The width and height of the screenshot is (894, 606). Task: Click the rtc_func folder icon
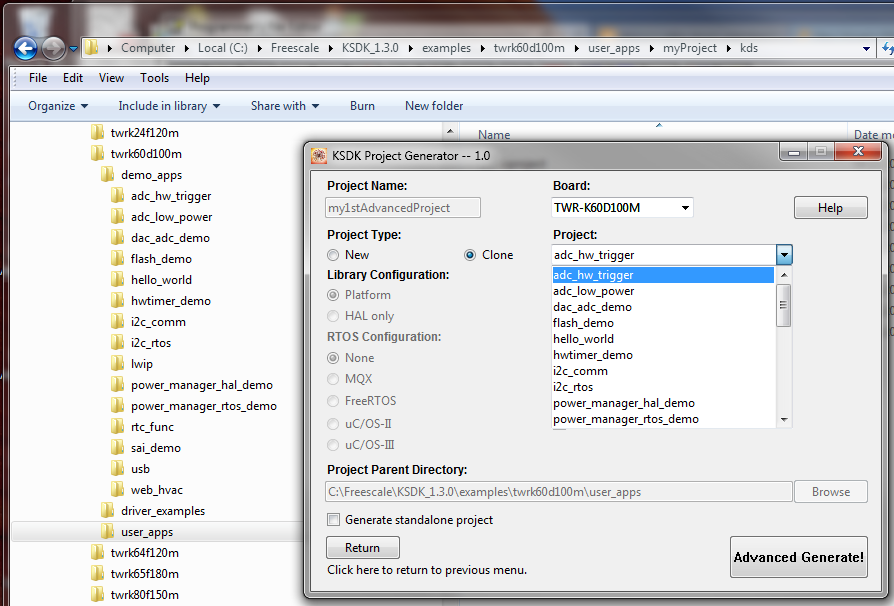click(117, 426)
